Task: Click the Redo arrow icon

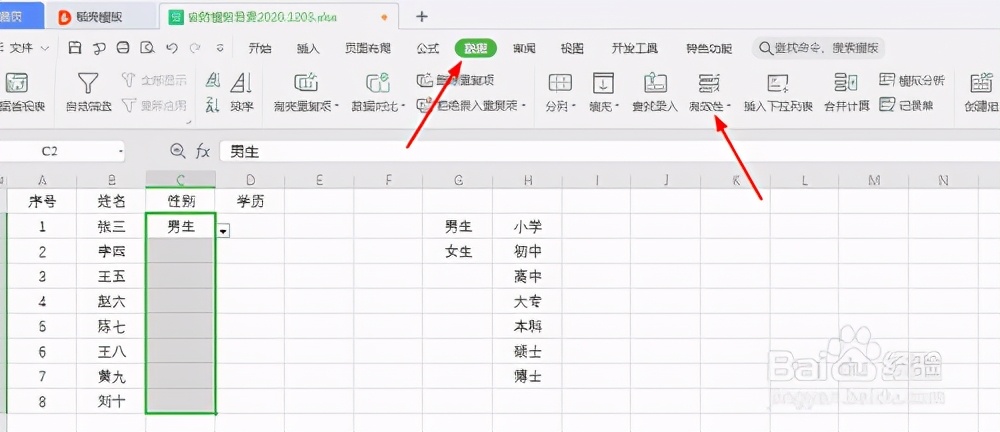Action: pyautogui.click(x=195, y=48)
